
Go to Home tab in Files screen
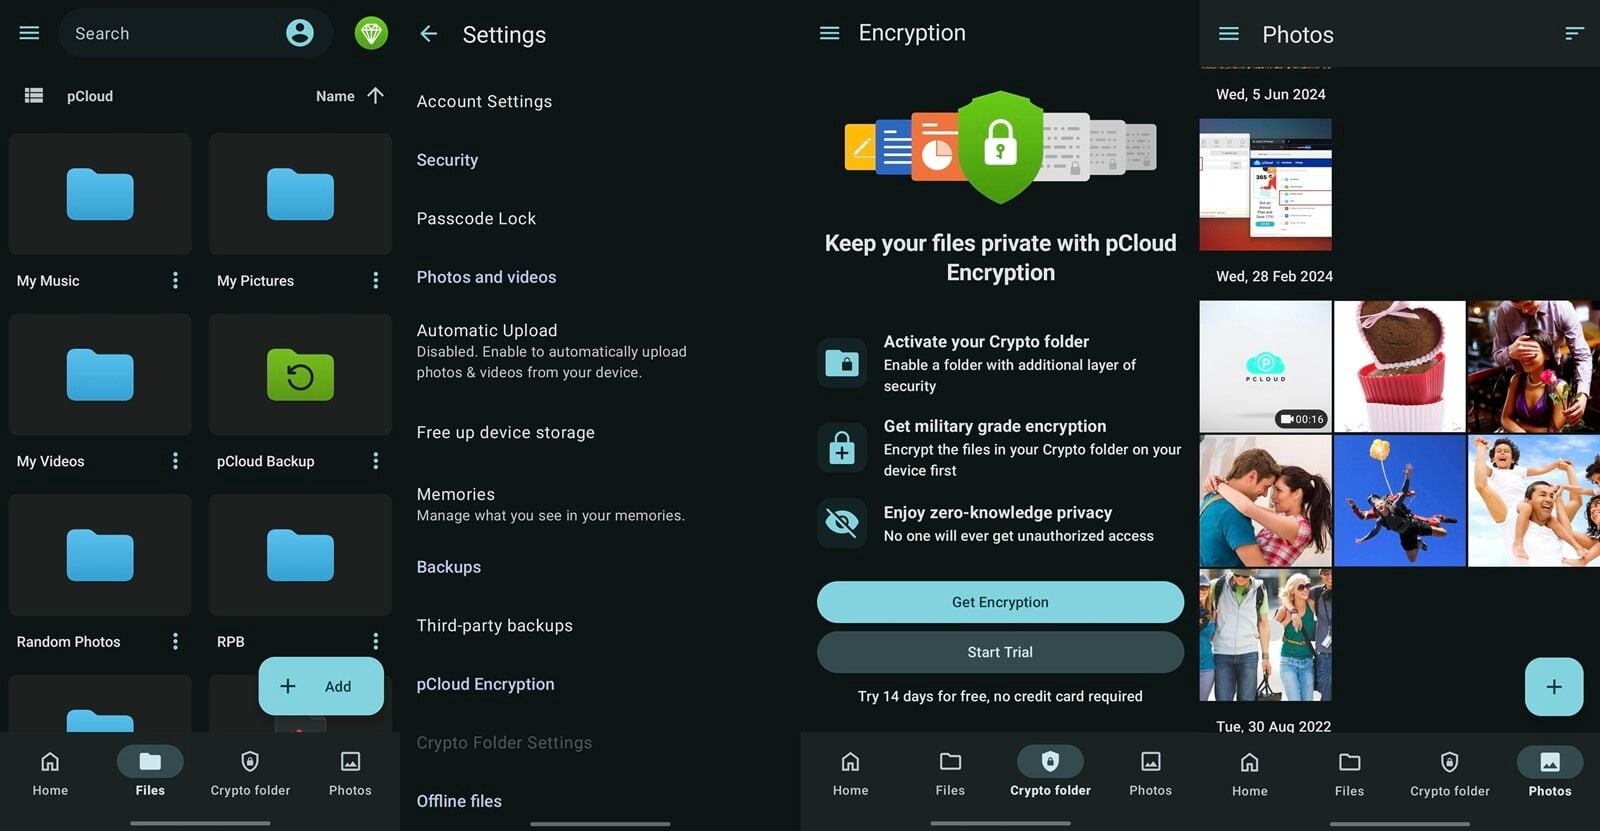[50, 774]
